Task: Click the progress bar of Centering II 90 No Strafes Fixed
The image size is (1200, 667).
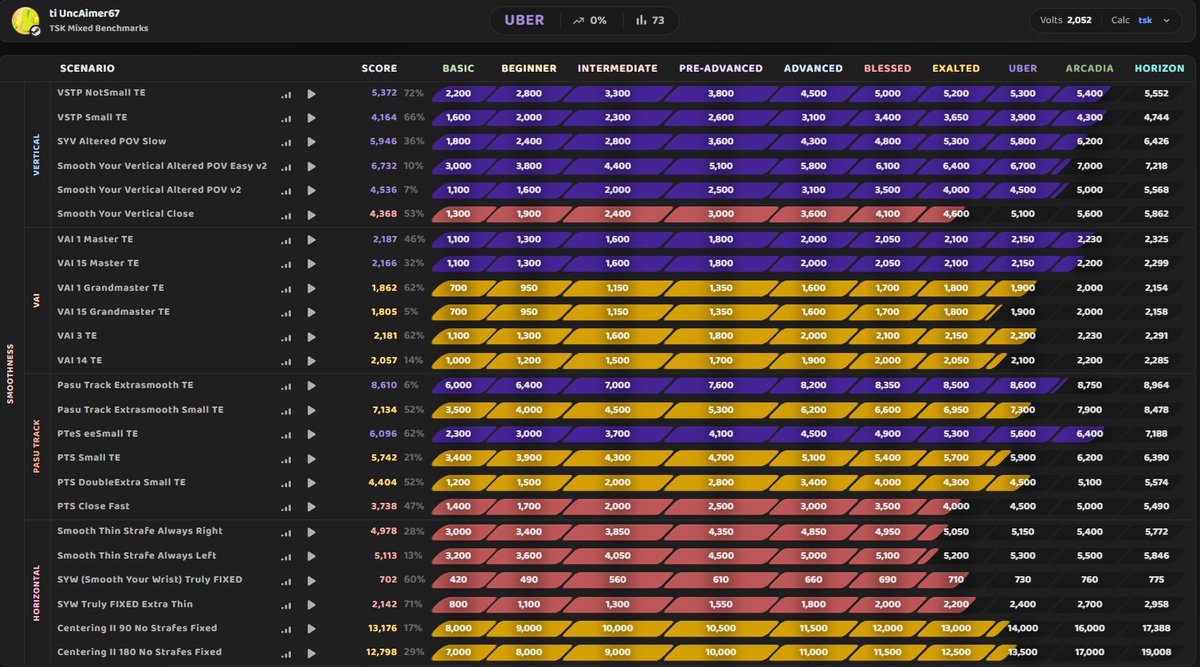Action: (720, 628)
